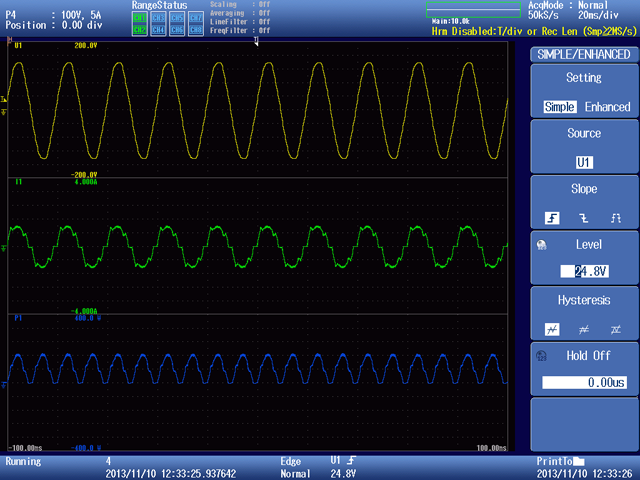640x480 pixels.
Task: Click the 200.0V upper scale label
Action: click(x=86, y=46)
